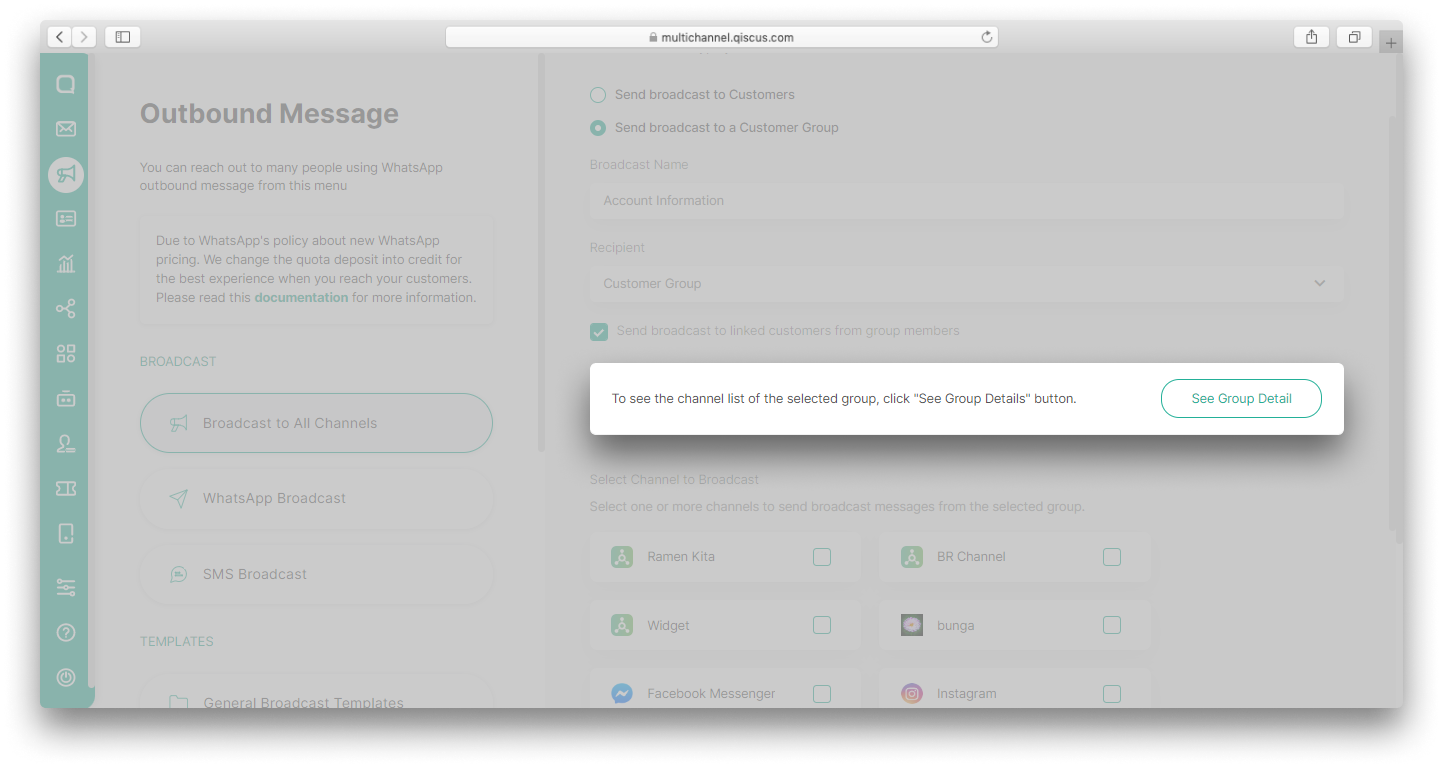Open the analytics chart sidebar icon
Viewport: 1443px width, 768px height.
click(x=66, y=264)
